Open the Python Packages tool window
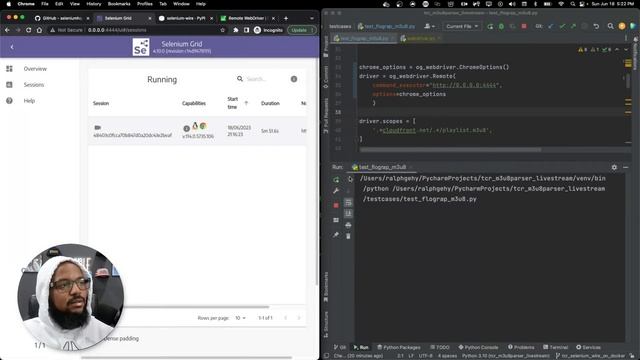 (x=399, y=347)
